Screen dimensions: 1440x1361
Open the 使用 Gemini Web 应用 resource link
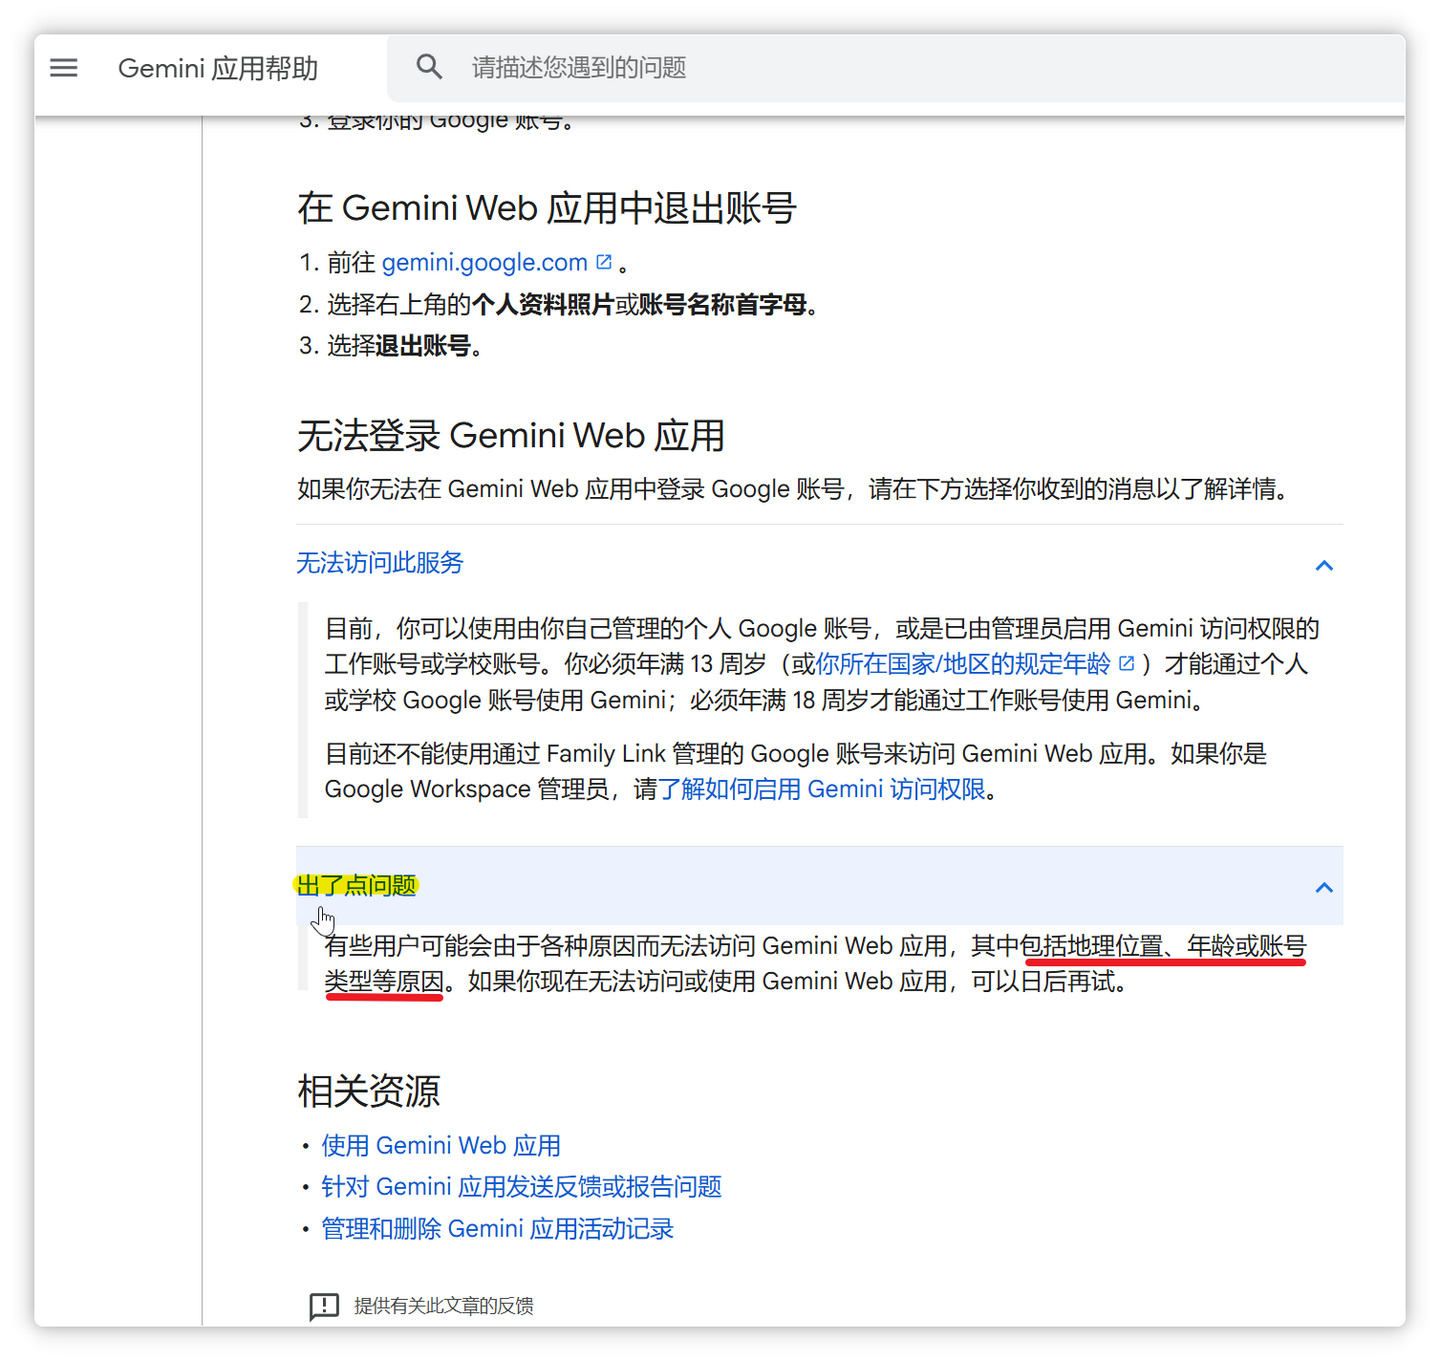pos(440,1145)
